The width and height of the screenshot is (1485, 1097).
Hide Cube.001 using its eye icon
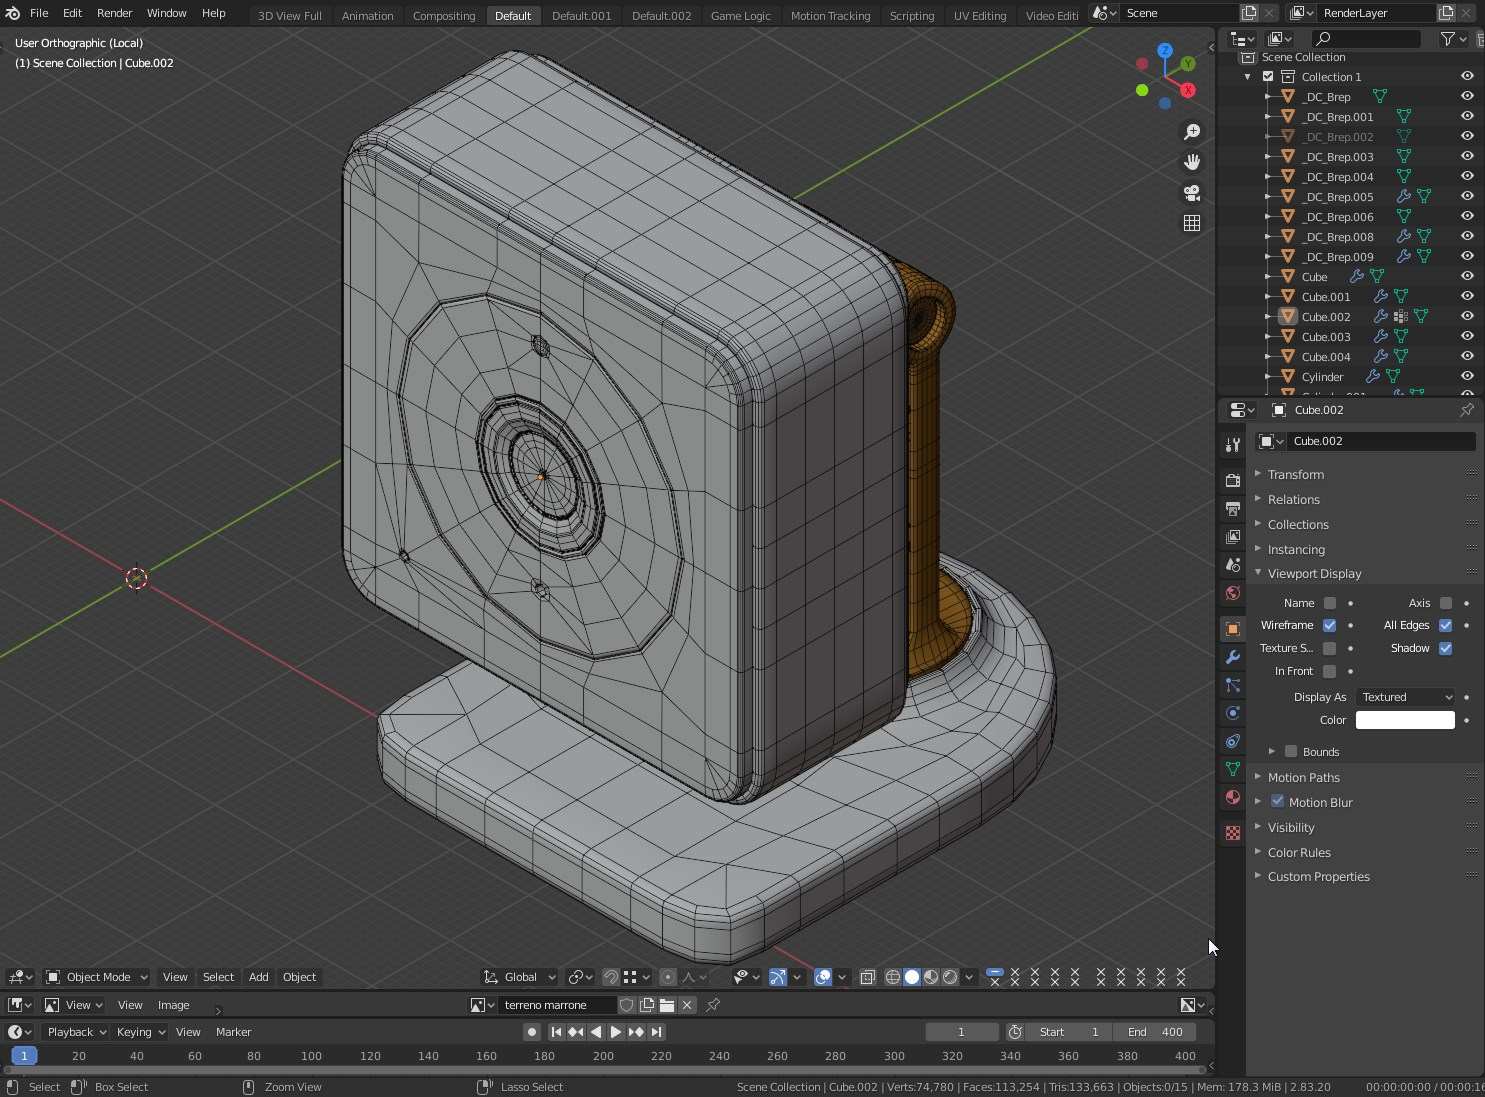click(x=1467, y=296)
